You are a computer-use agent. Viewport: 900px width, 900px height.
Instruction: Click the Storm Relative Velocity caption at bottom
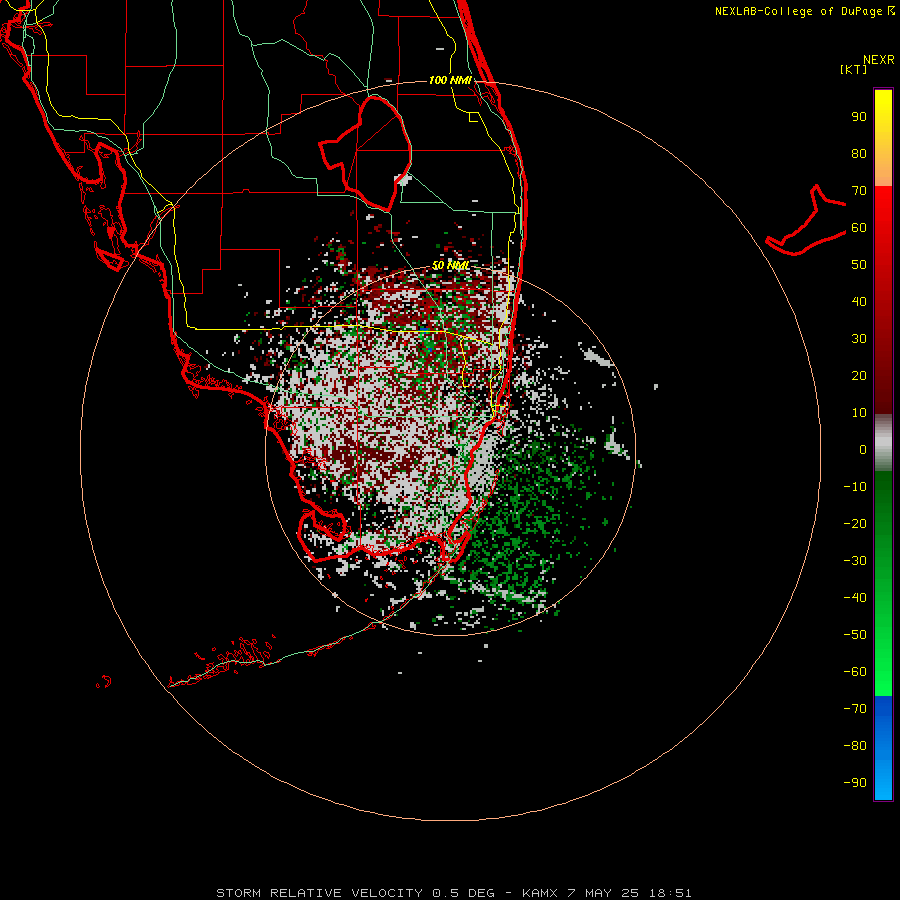[453, 893]
